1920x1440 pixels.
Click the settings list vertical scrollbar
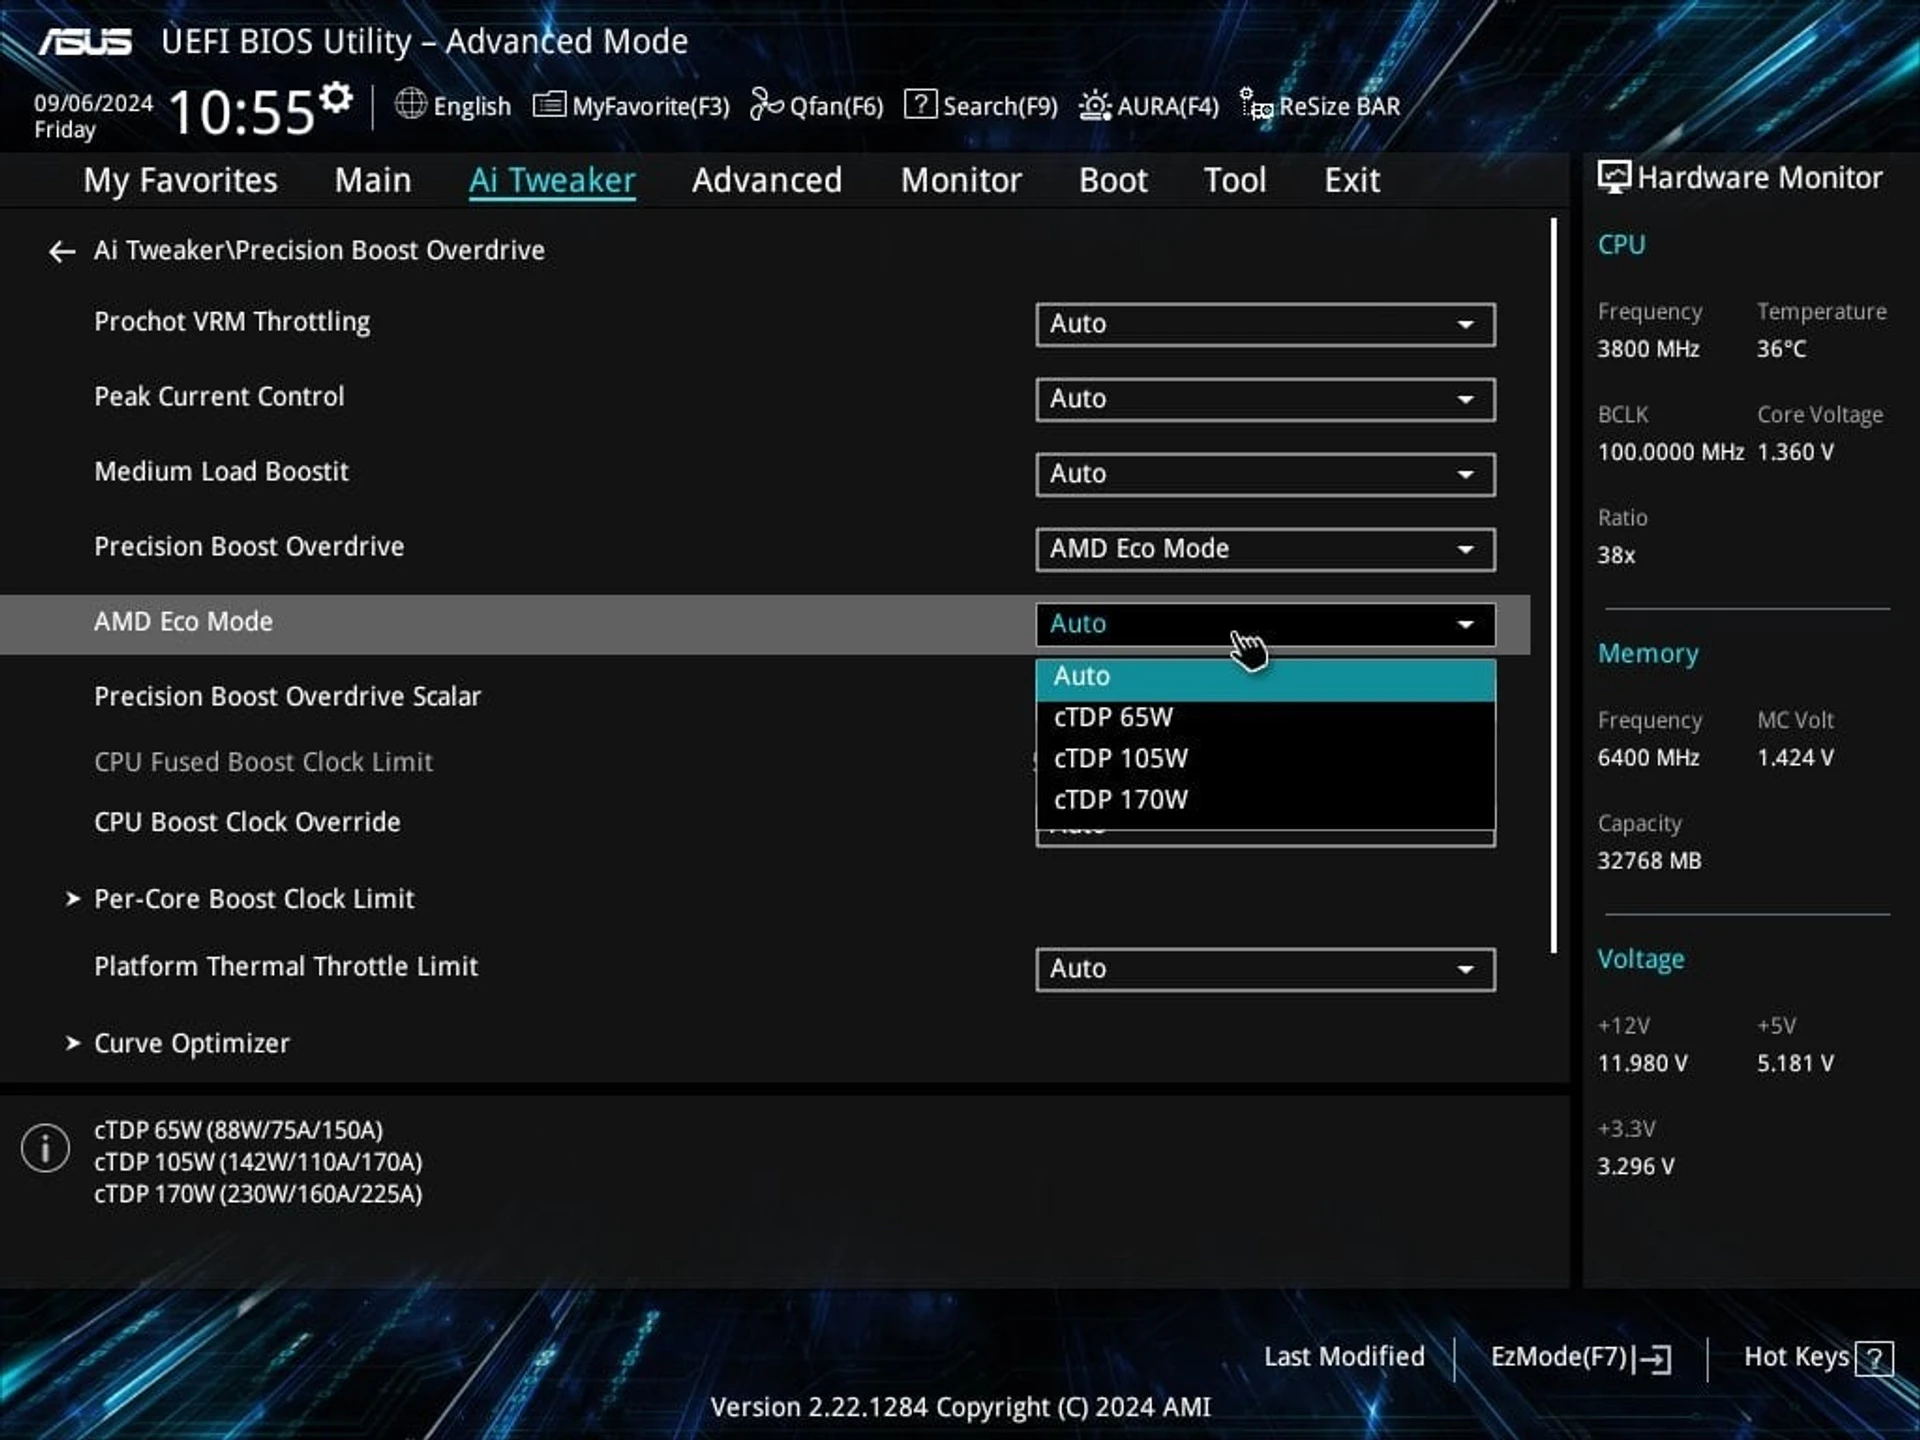pos(1553,586)
